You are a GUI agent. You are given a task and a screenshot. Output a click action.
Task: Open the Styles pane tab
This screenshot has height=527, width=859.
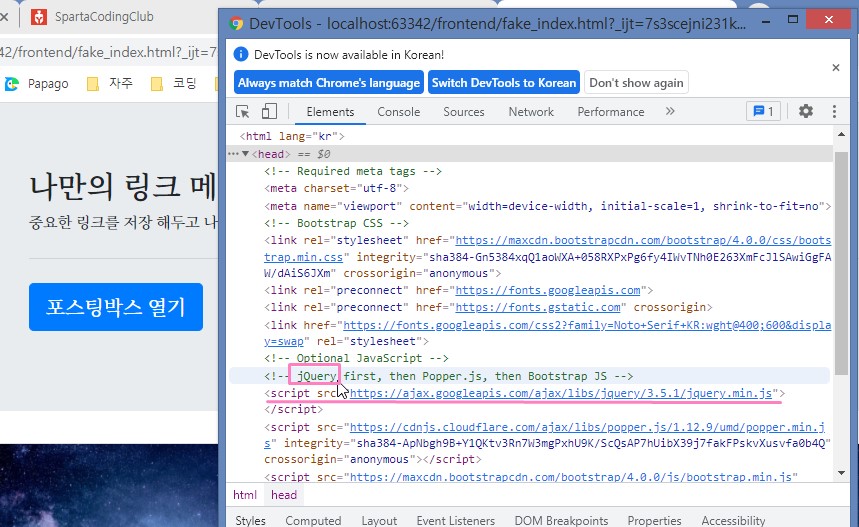pyautogui.click(x=250, y=520)
